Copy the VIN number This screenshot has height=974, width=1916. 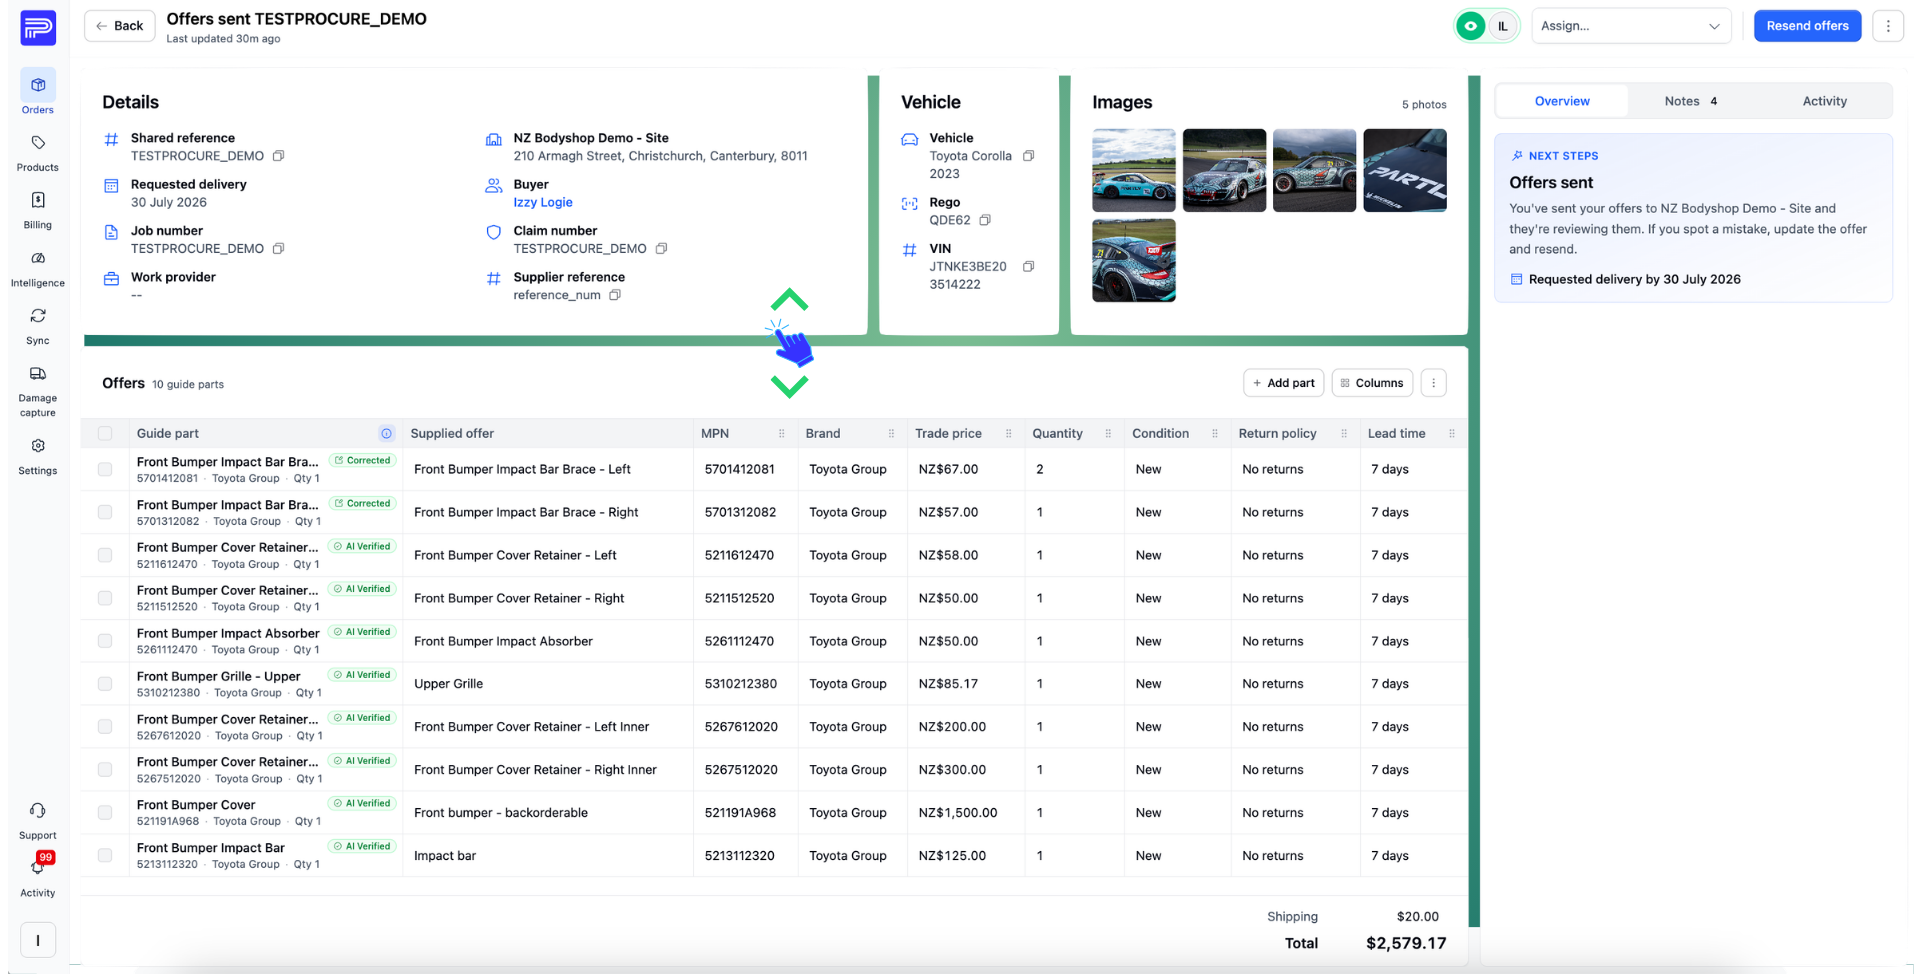tap(1028, 266)
